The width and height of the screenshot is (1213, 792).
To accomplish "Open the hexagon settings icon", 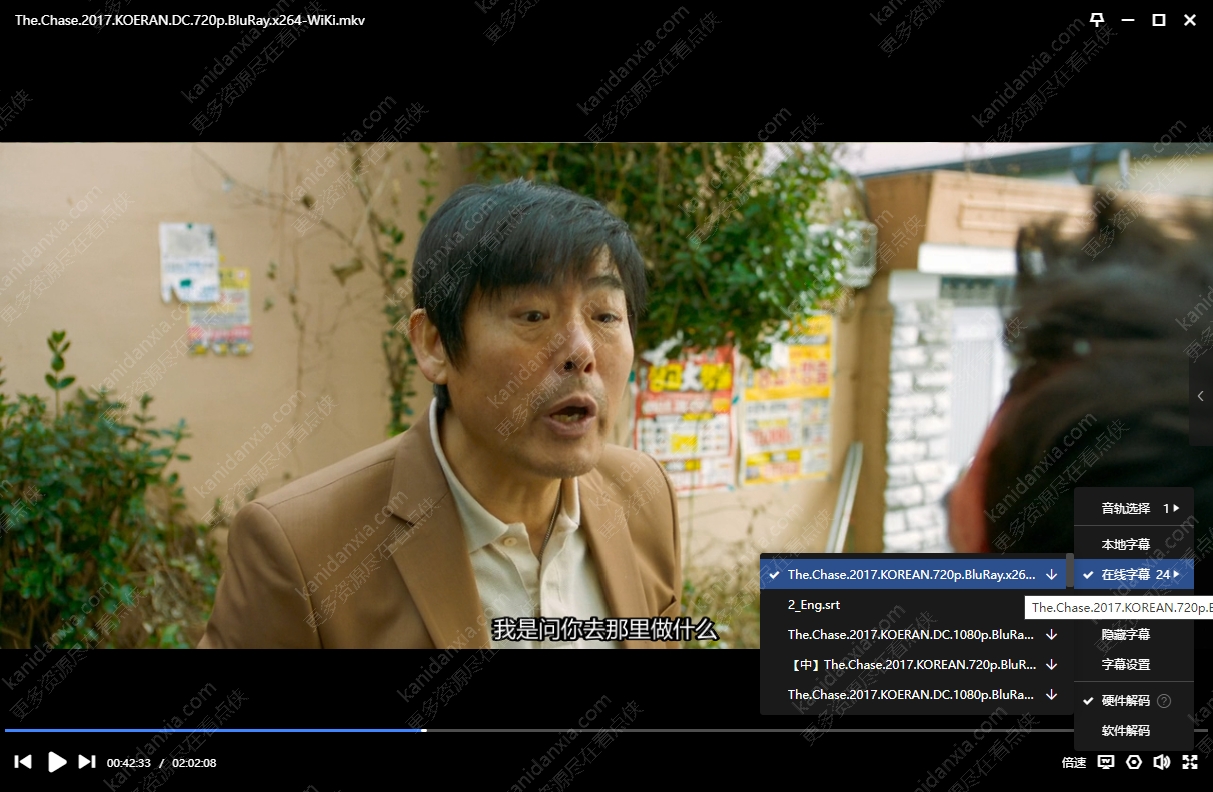I will tap(1134, 762).
